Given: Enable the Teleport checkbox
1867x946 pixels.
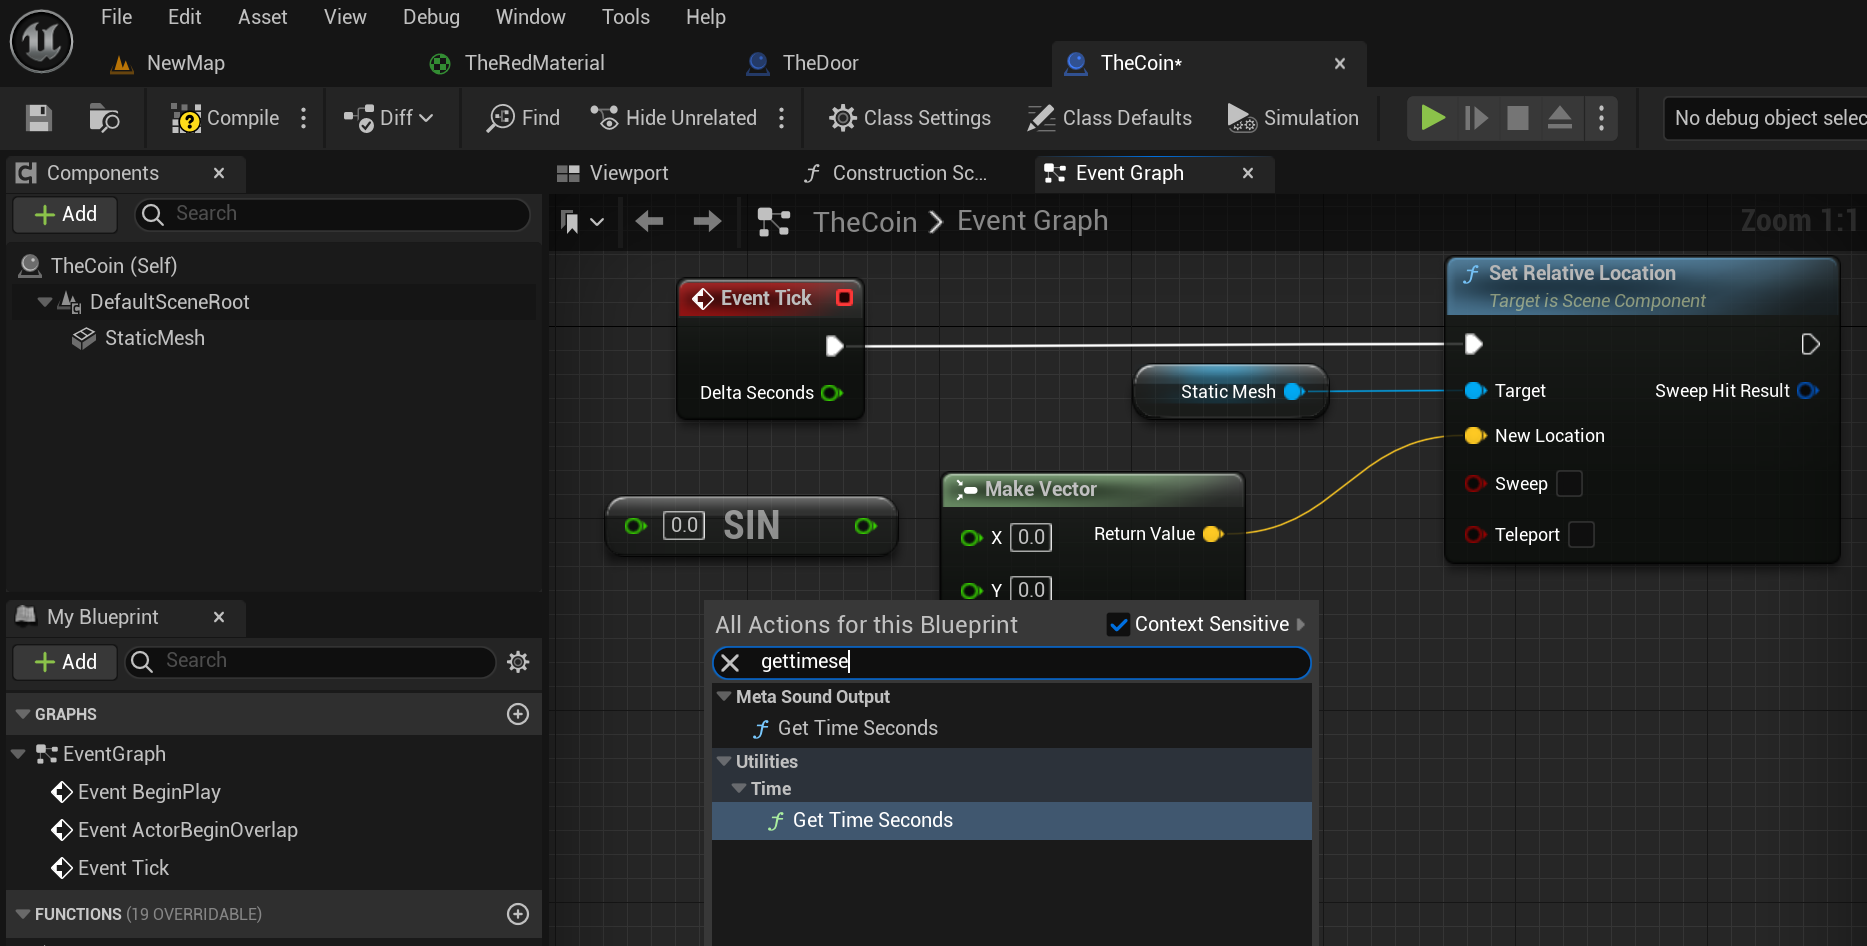Looking at the screenshot, I should (x=1581, y=535).
